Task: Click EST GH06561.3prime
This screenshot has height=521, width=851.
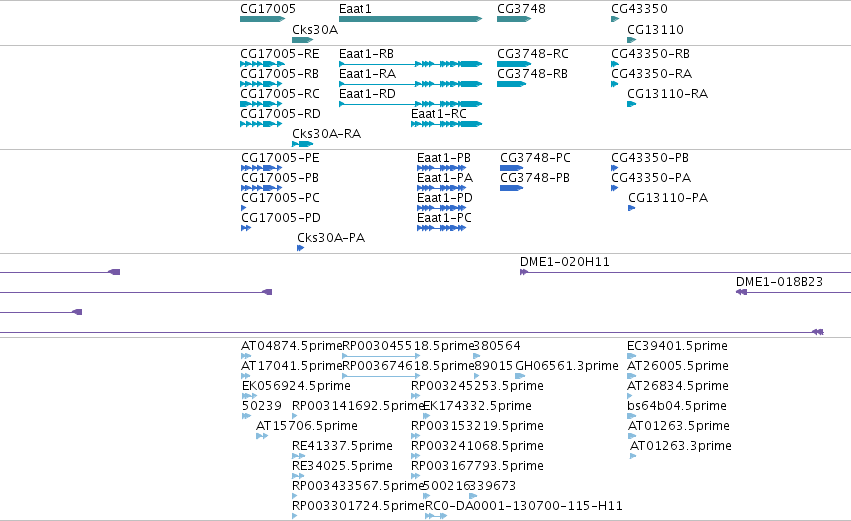Action: [567, 366]
